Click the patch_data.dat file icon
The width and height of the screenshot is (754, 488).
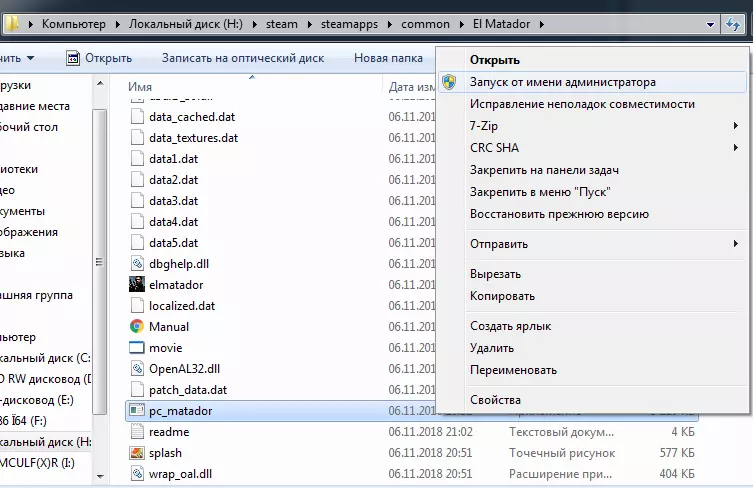(137, 390)
